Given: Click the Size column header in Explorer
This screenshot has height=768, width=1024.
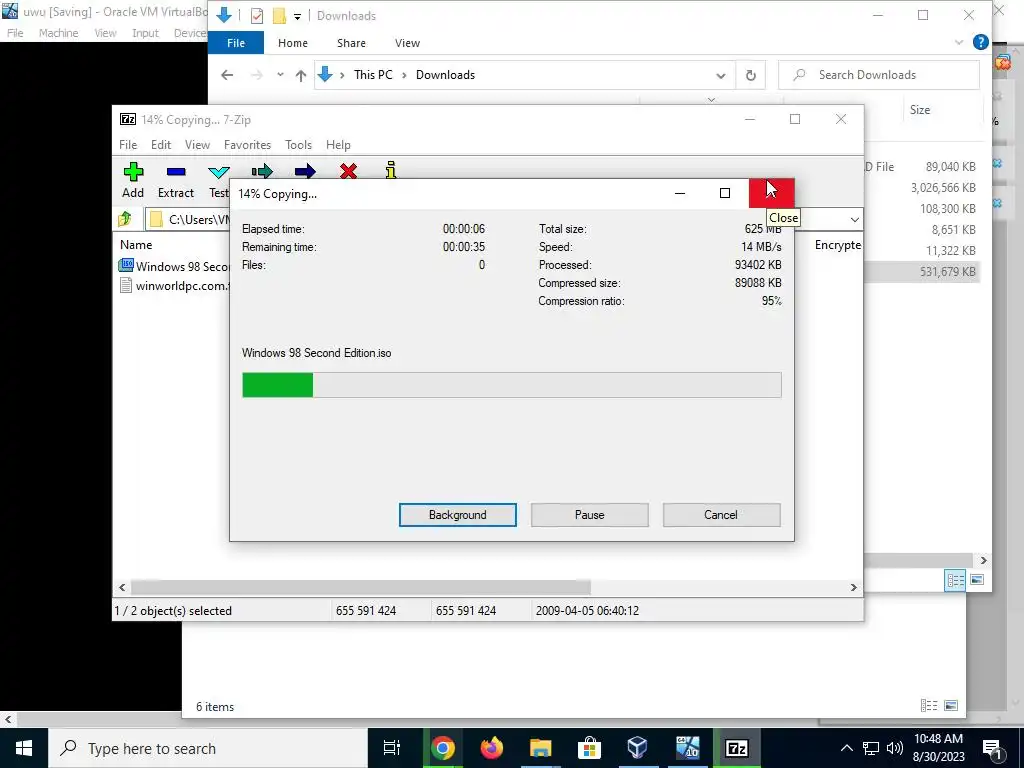Looking at the screenshot, I should pos(920,110).
